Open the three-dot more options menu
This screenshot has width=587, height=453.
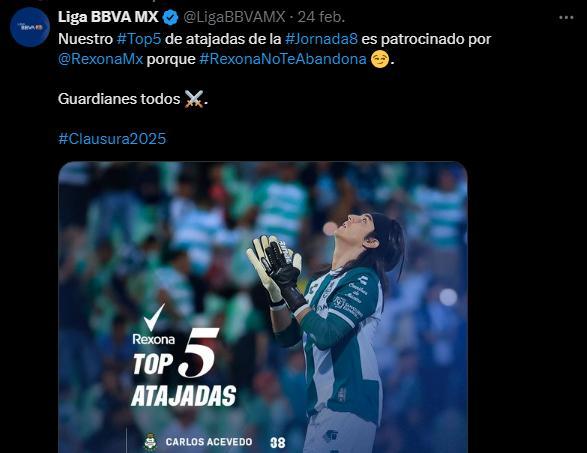click(566, 18)
